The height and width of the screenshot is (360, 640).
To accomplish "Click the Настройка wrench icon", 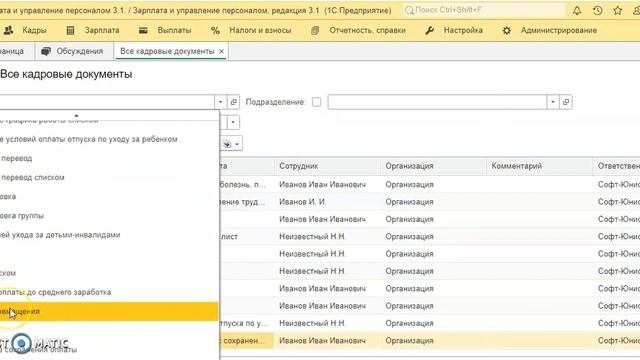I will [429, 30].
